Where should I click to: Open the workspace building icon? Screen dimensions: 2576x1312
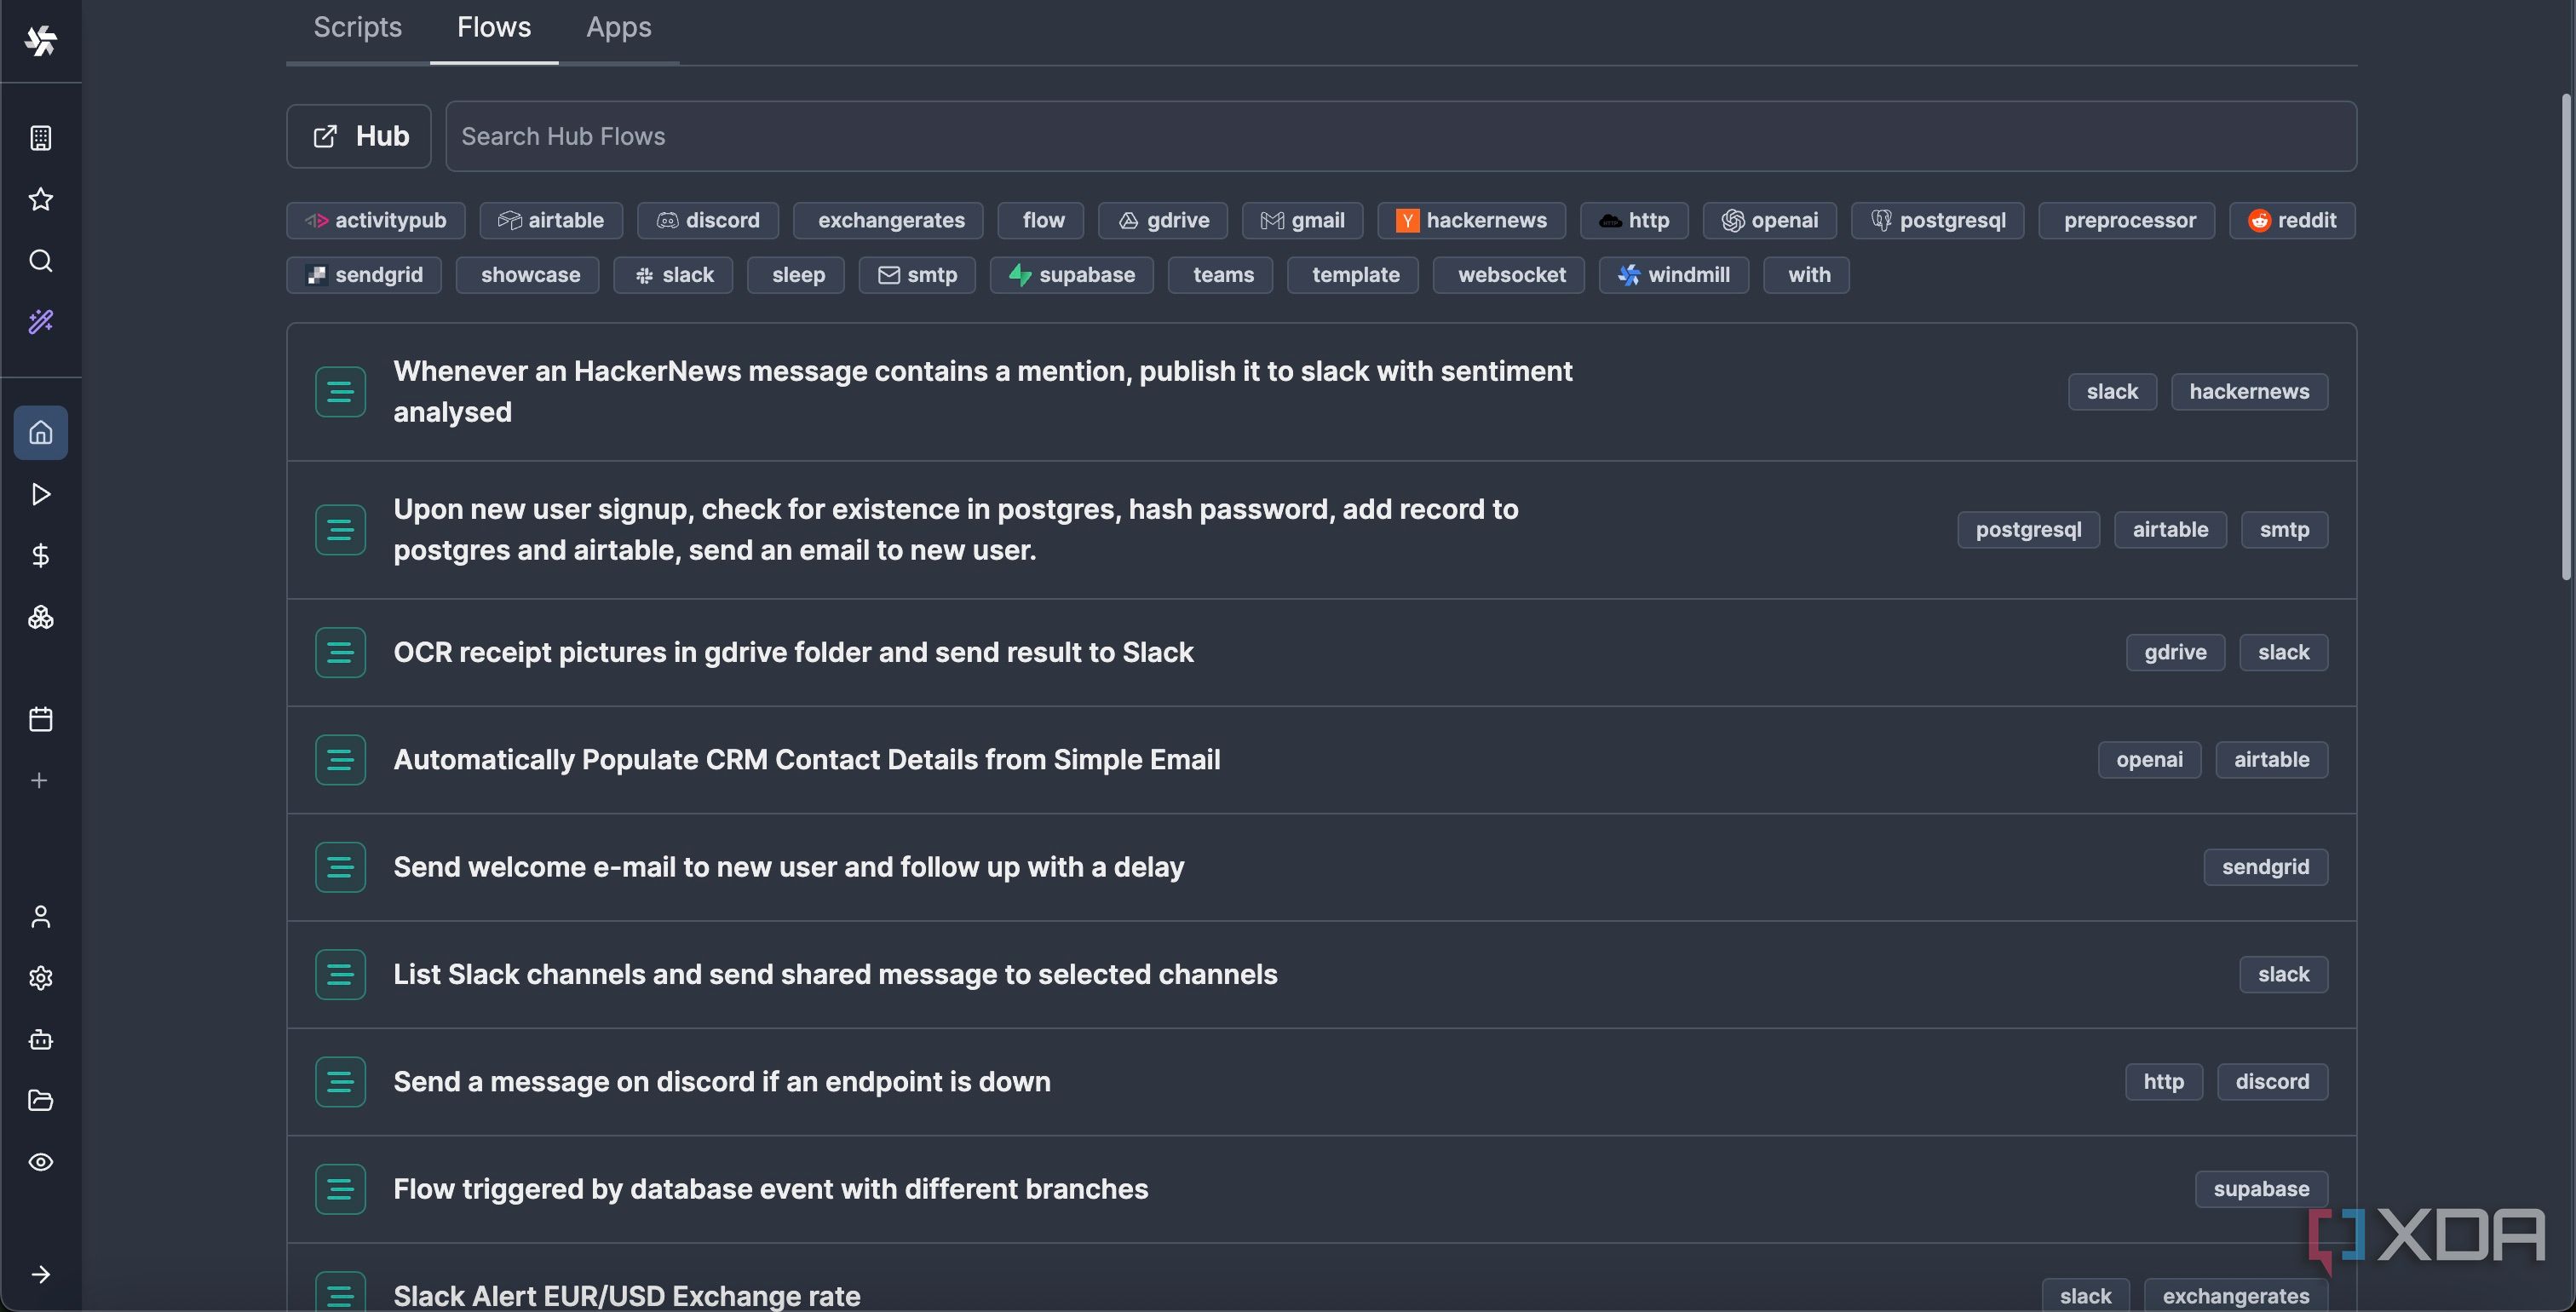[x=41, y=138]
